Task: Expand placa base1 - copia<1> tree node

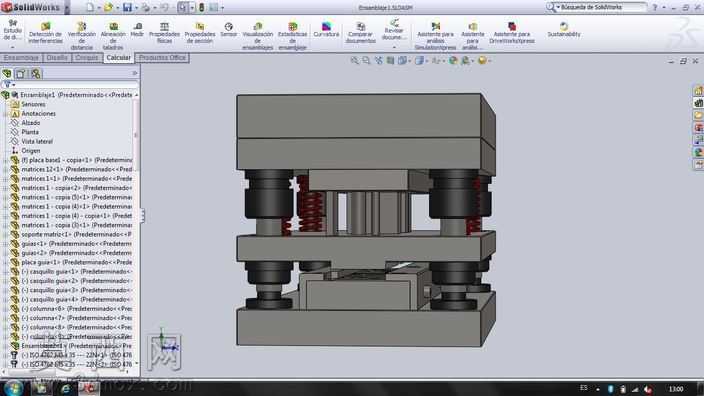Action: [5, 160]
